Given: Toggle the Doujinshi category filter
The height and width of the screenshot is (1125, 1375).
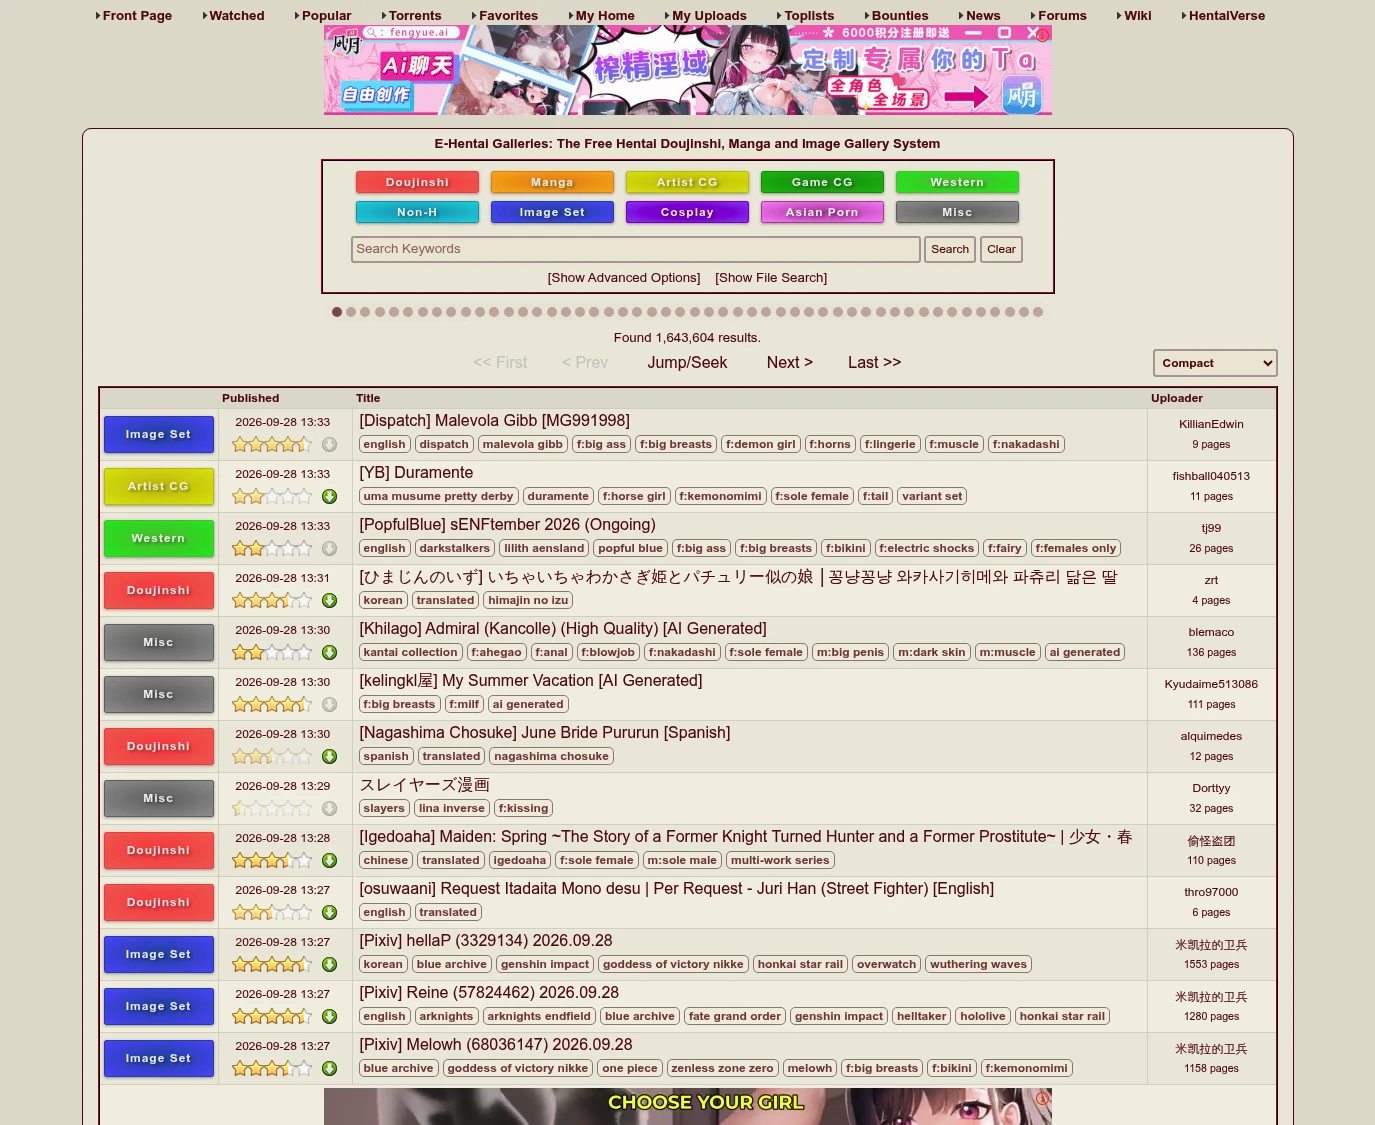Looking at the screenshot, I should click(x=417, y=182).
